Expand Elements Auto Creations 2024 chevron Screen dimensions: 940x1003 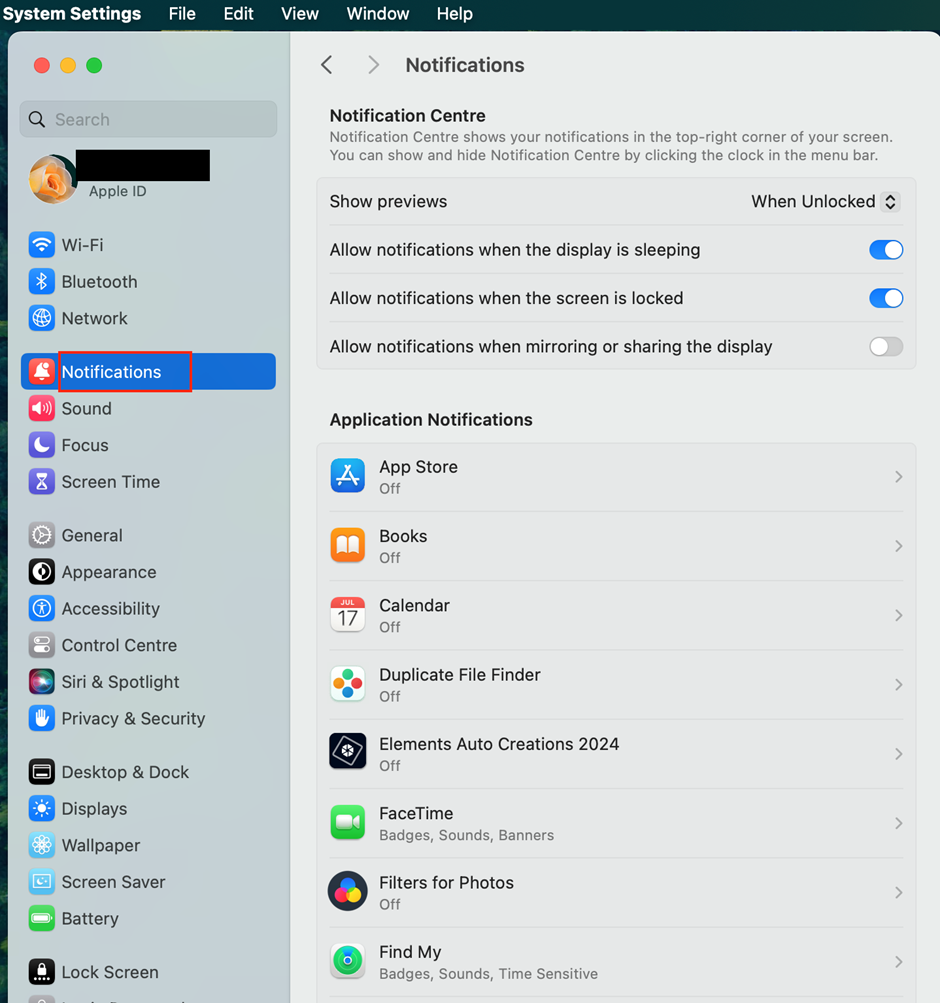898,754
